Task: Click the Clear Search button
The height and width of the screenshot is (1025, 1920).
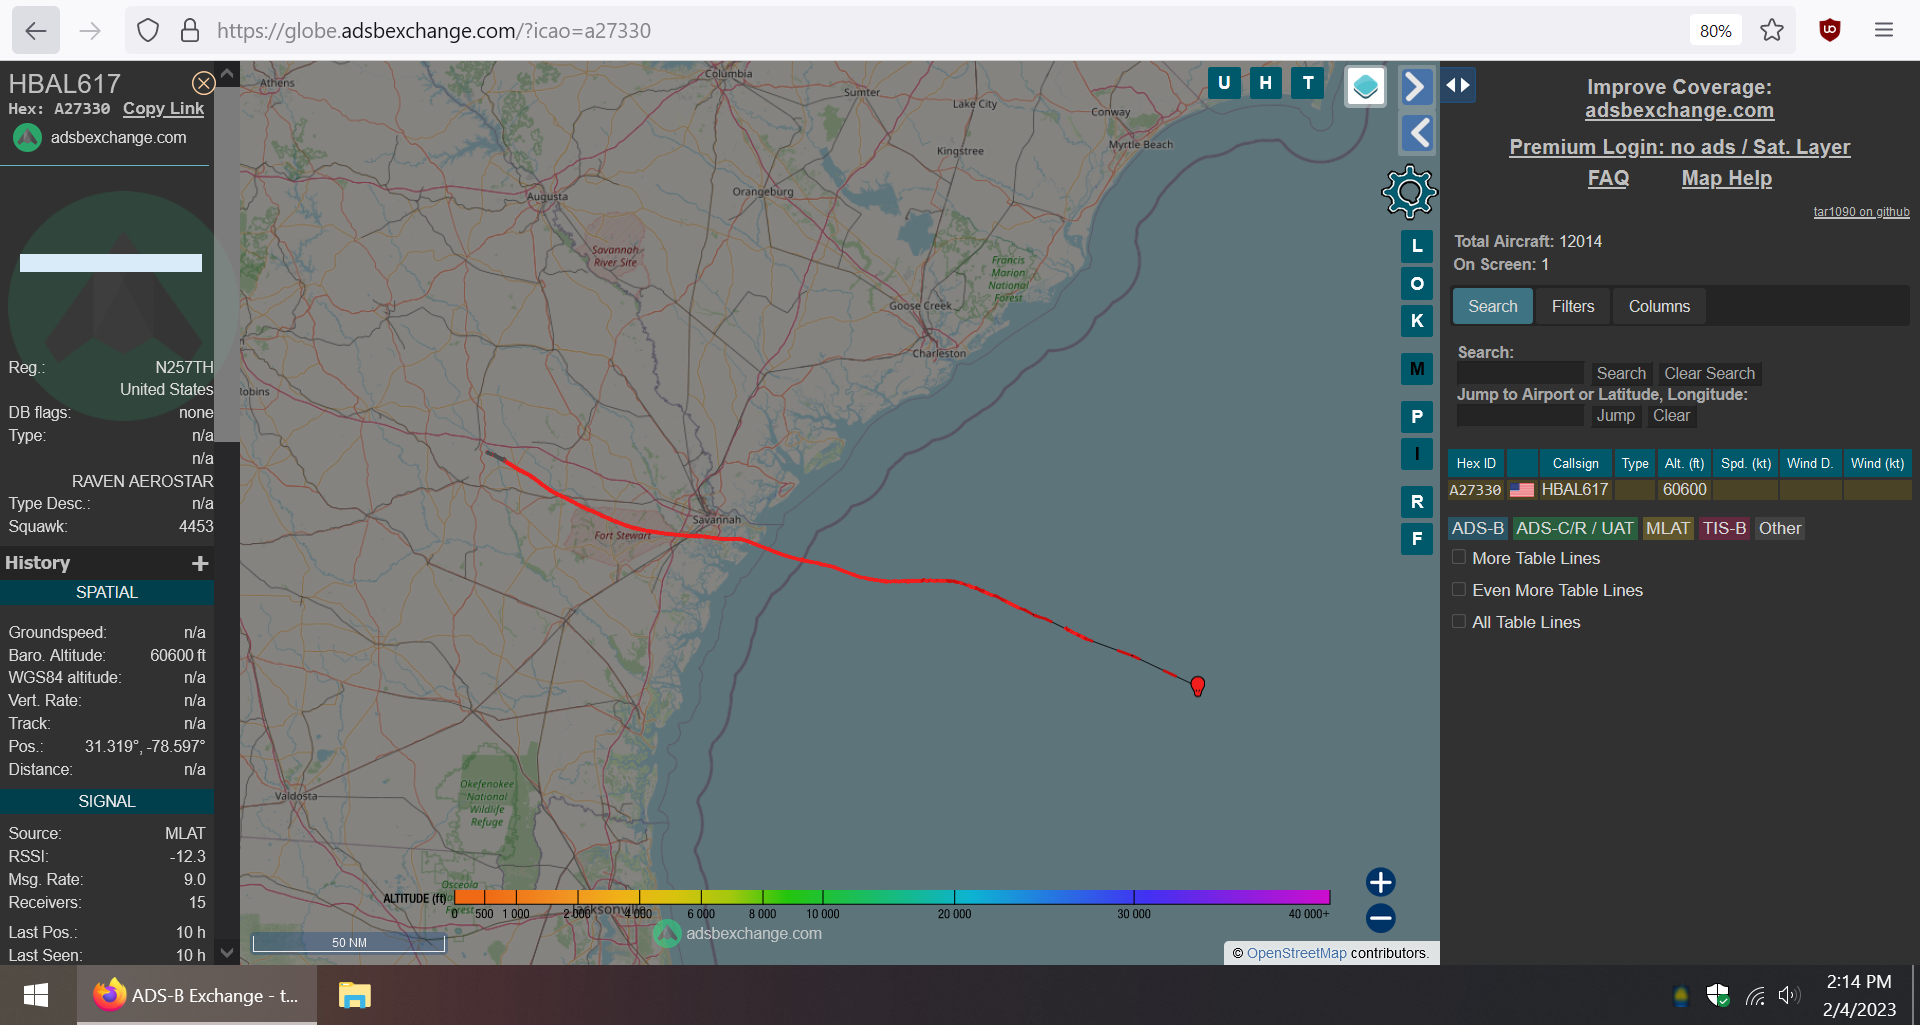Action: [1709, 373]
